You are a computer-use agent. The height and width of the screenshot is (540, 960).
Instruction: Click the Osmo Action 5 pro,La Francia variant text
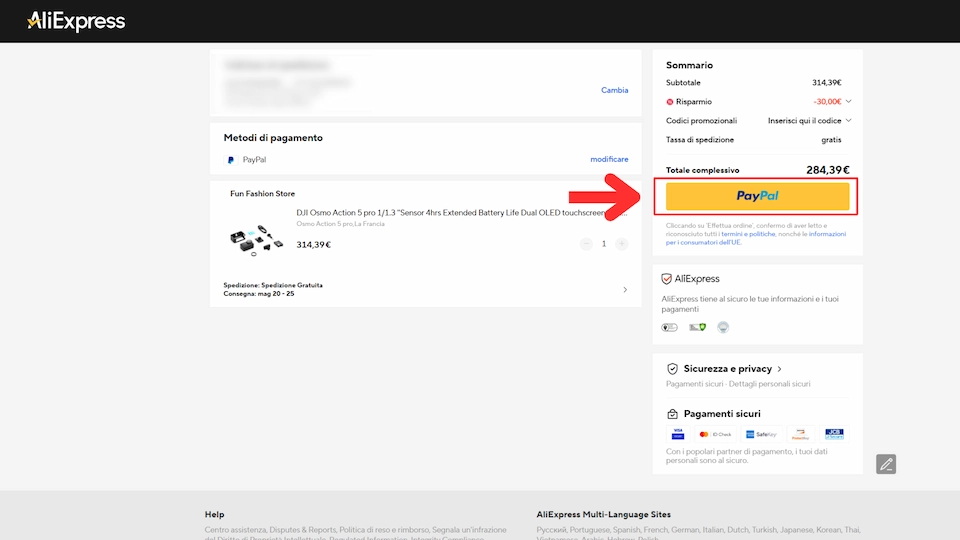pos(340,224)
